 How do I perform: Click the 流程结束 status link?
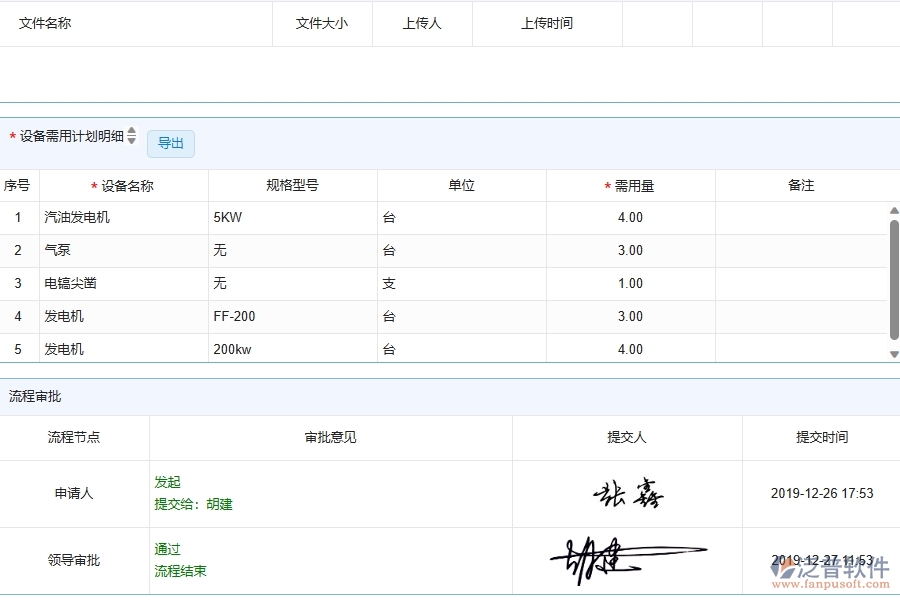[180, 571]
